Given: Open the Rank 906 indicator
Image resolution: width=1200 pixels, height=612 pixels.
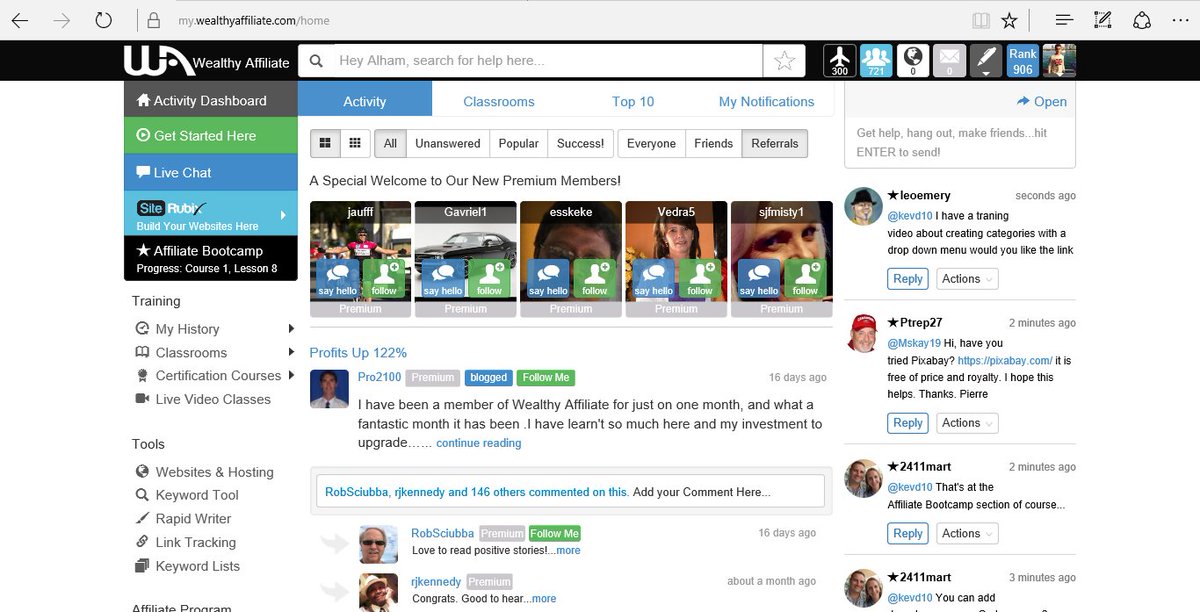Looking at the screenshot, I should (x=1022, y=60).
